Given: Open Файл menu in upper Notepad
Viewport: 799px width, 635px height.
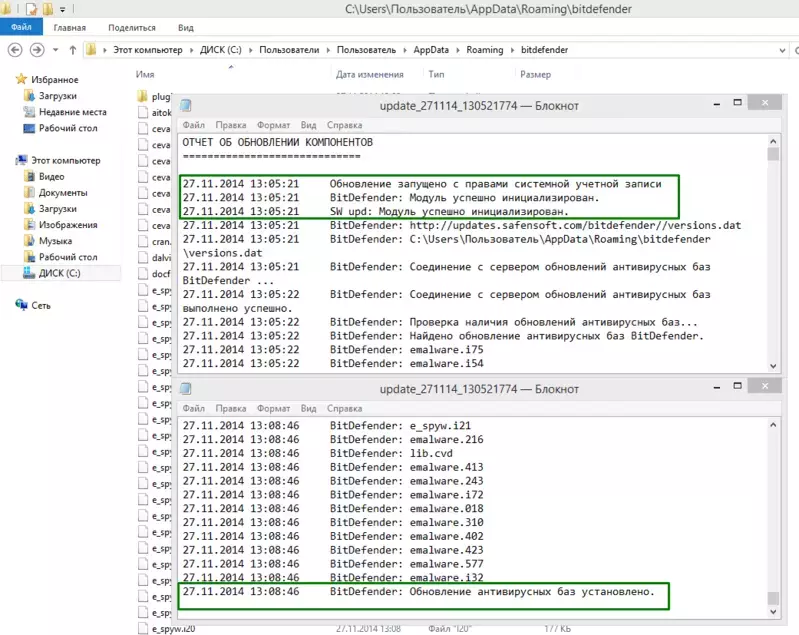Looking at the screenshot, I should tap(194, 125).
